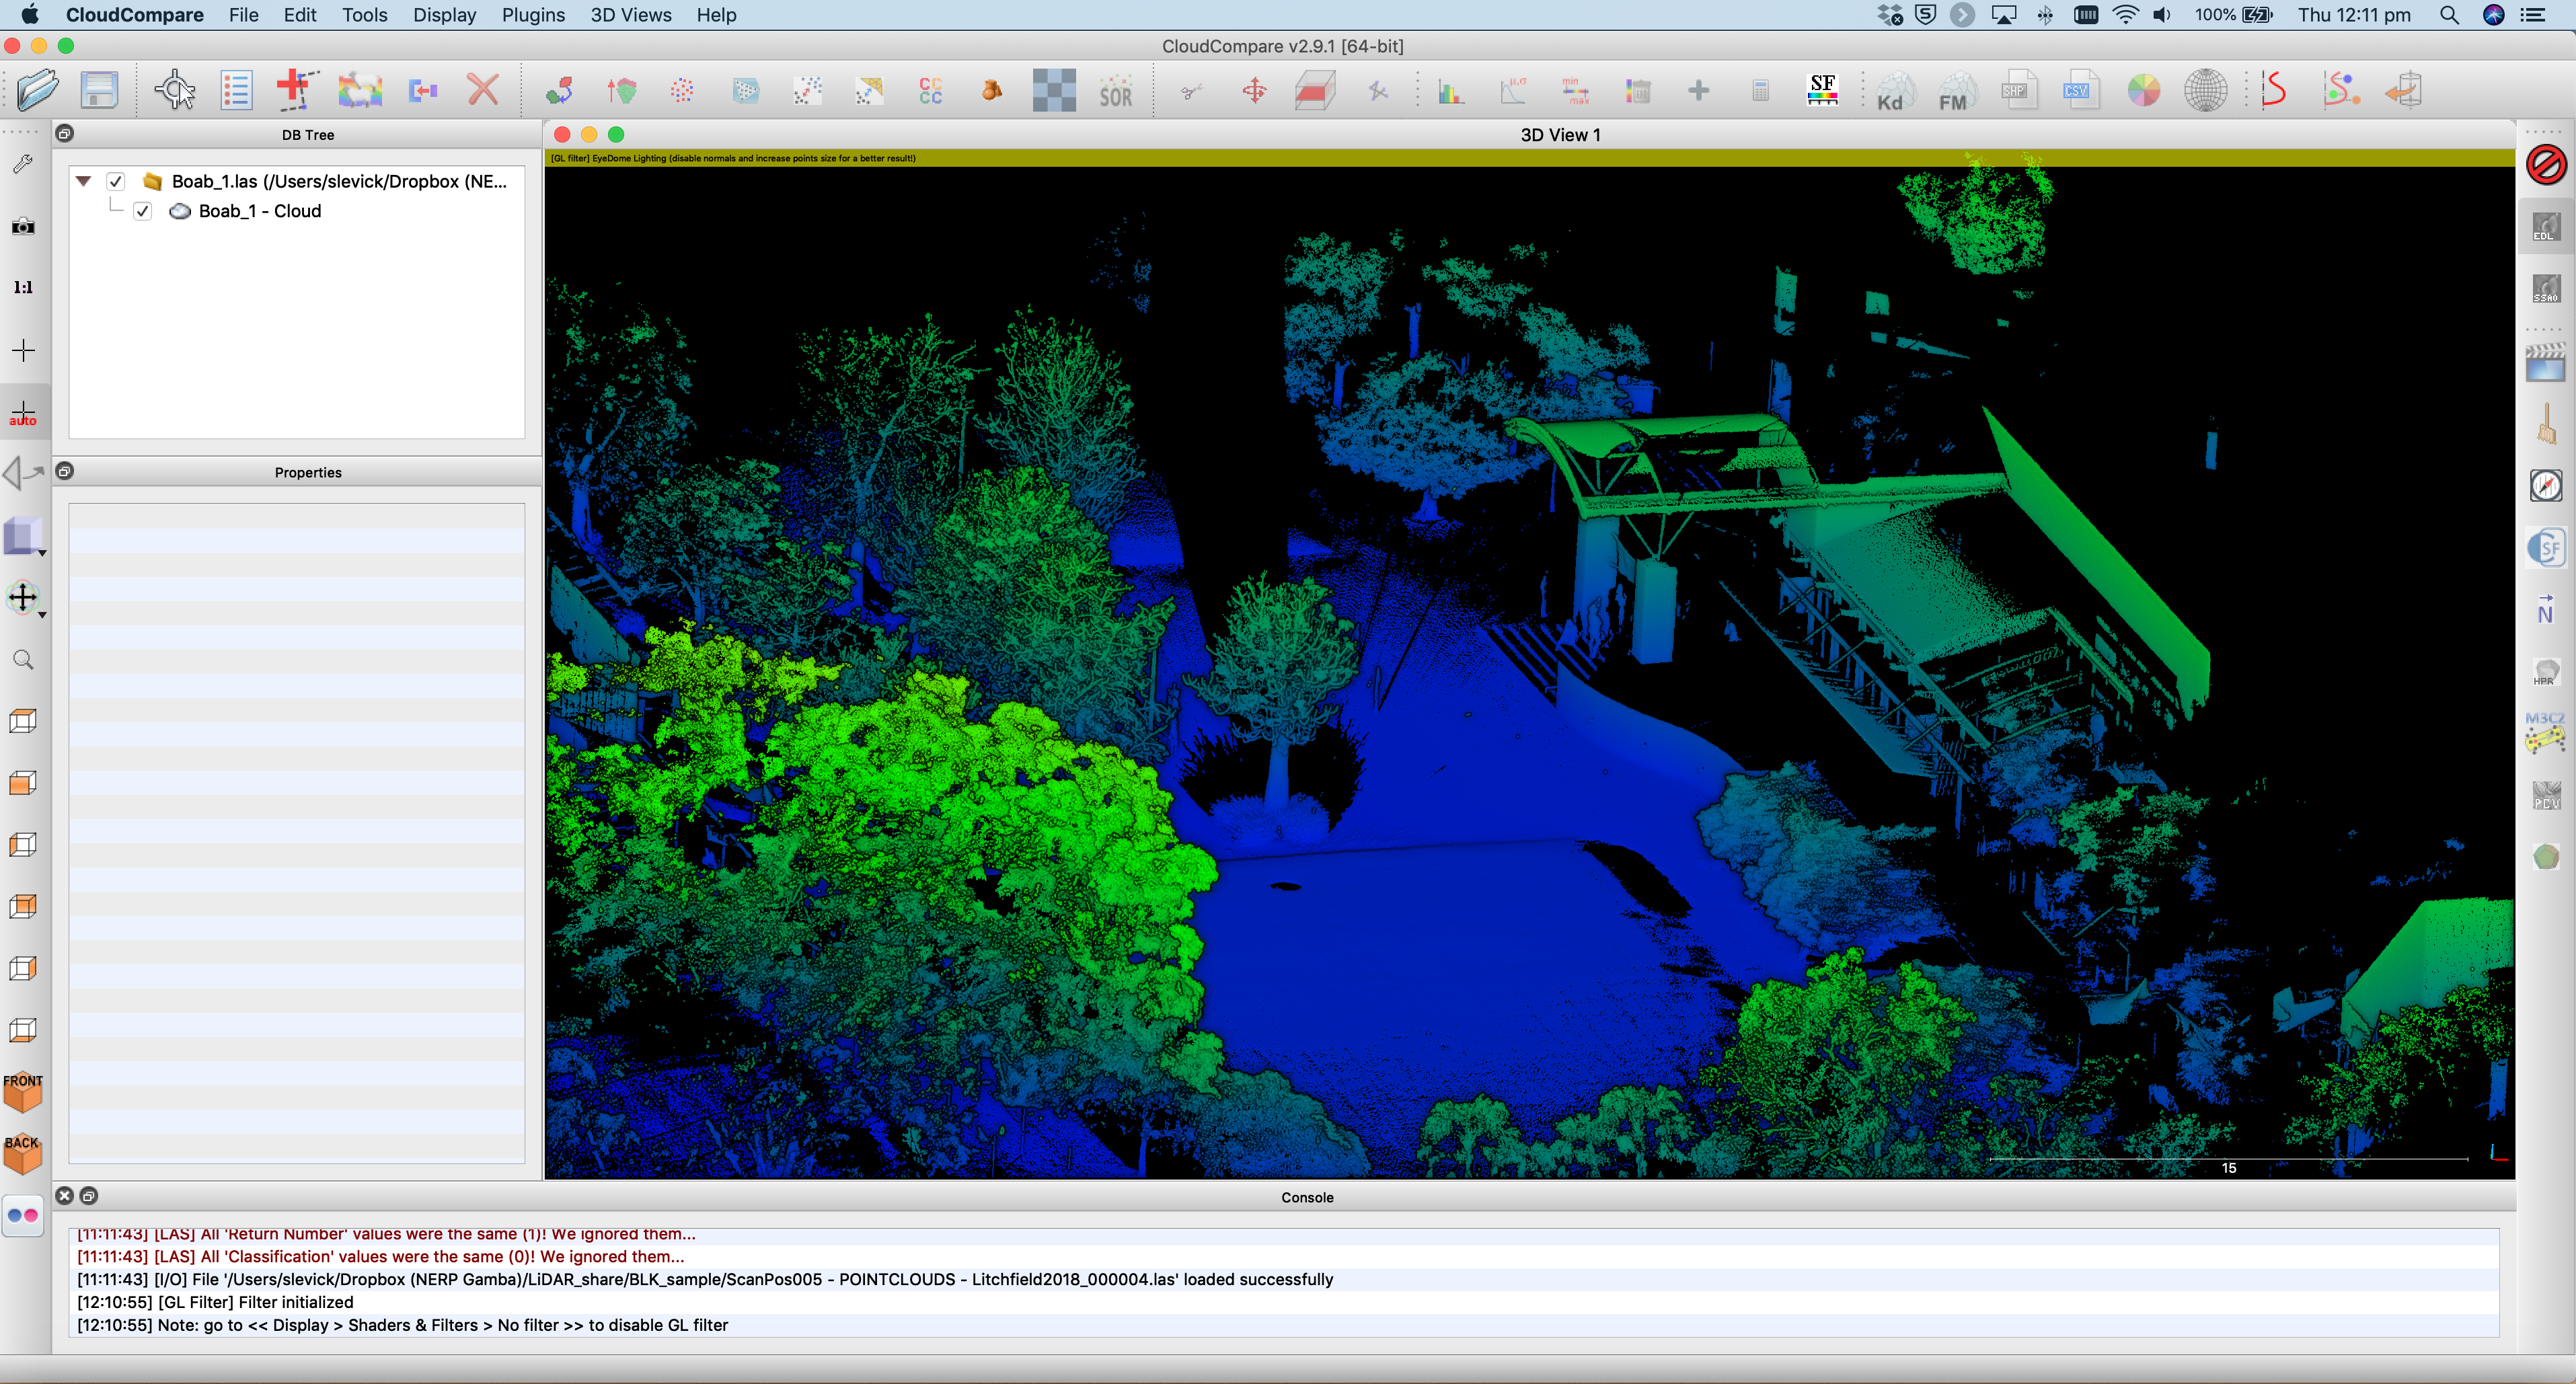The width and height of the screenshot is (2576, 1384).
Task: Open Spotlight search in menu bar
Action: point(2448,15)
